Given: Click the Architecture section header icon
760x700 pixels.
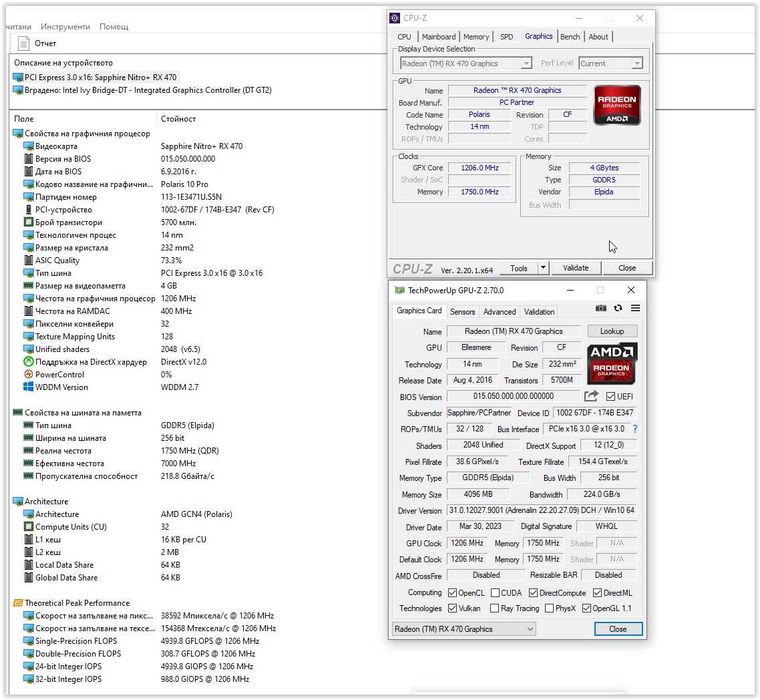Looking at the screenshot, I should (18, 501).
